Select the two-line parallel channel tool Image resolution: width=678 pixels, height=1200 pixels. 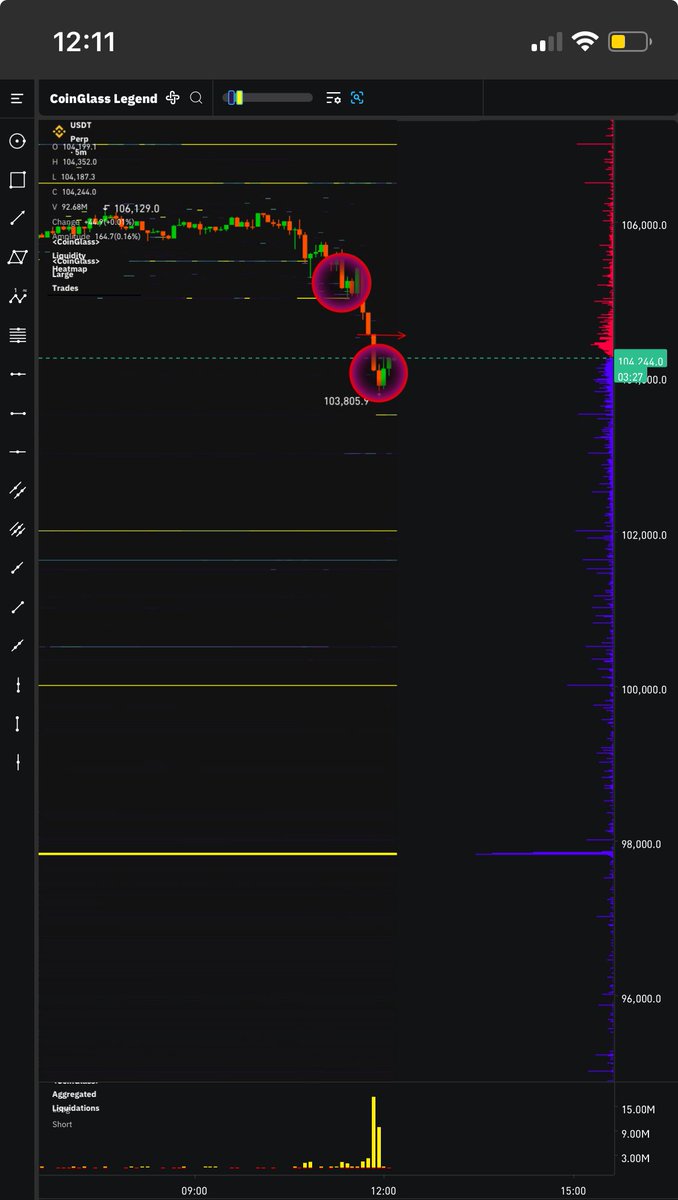17,490
